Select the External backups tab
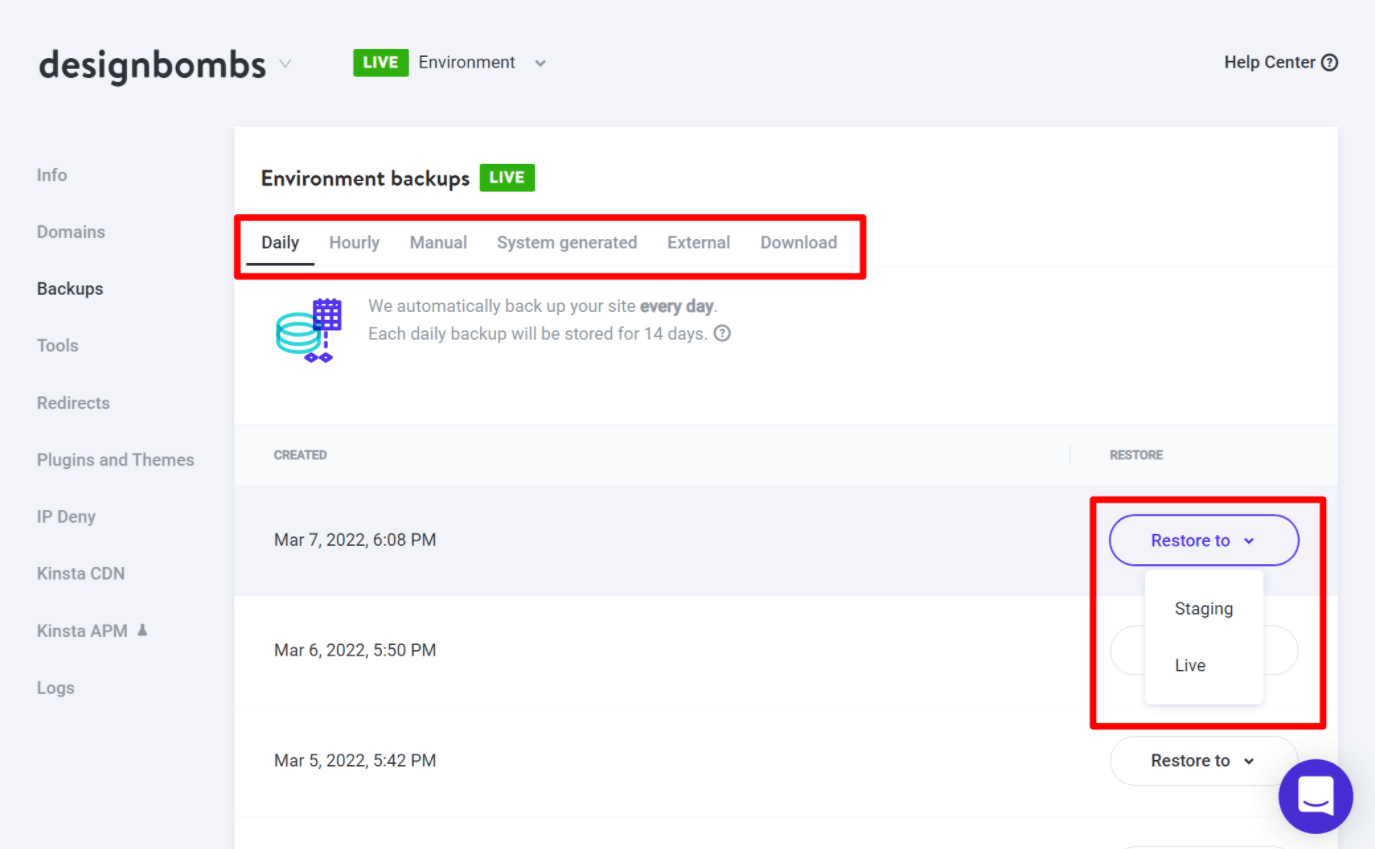The image size is (1375, 849). pyautogui.click(x=698, y=243)
